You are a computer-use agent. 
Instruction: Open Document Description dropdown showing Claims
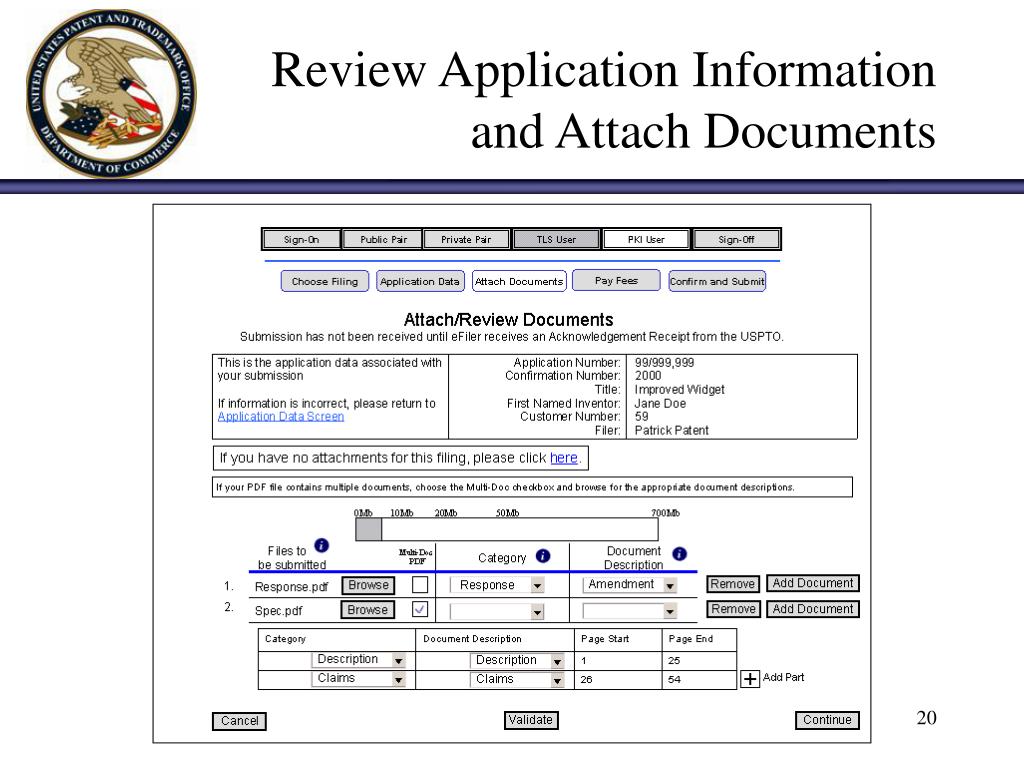(517, 679)
